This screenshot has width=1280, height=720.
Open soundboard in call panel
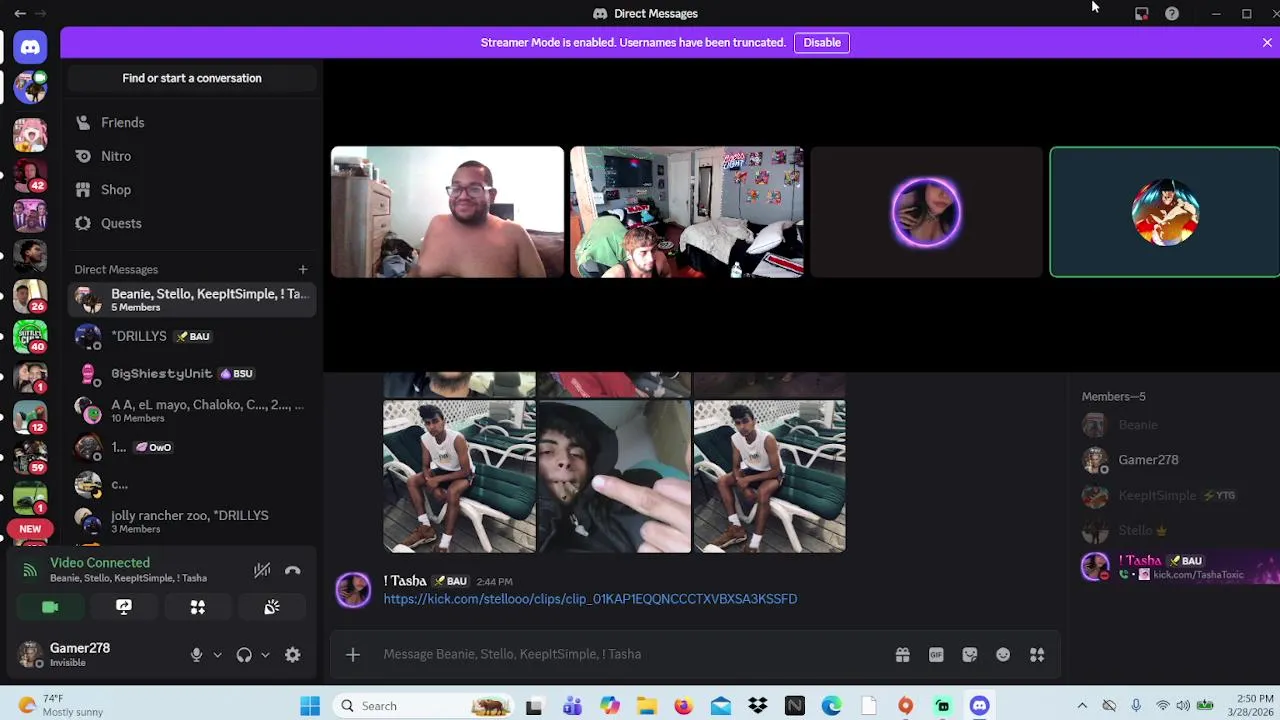pos(272,607)
